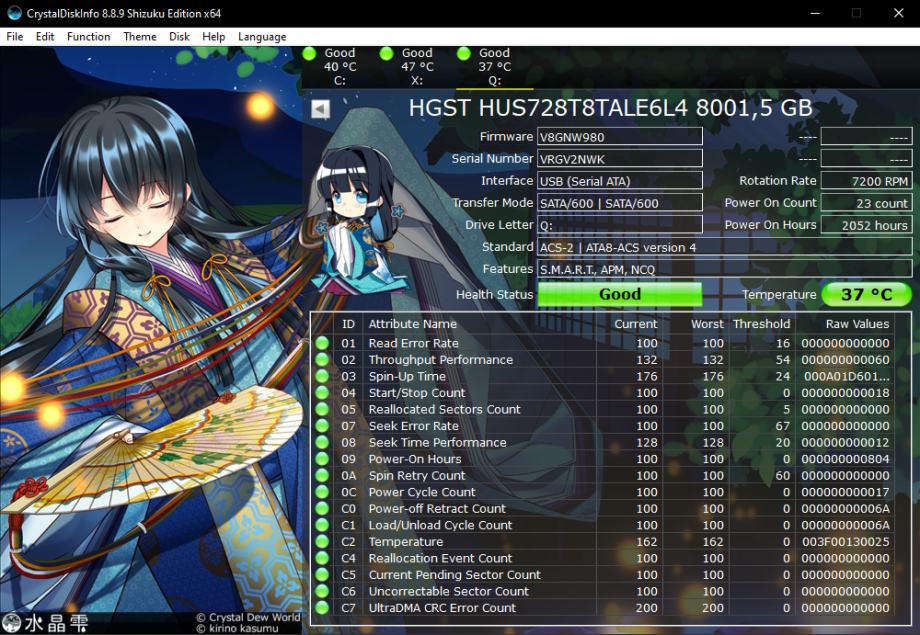Screen dimensions: 920x635
Task: Minimize the CrystalDiskInfo window
Action: click(x=814, y=13)
